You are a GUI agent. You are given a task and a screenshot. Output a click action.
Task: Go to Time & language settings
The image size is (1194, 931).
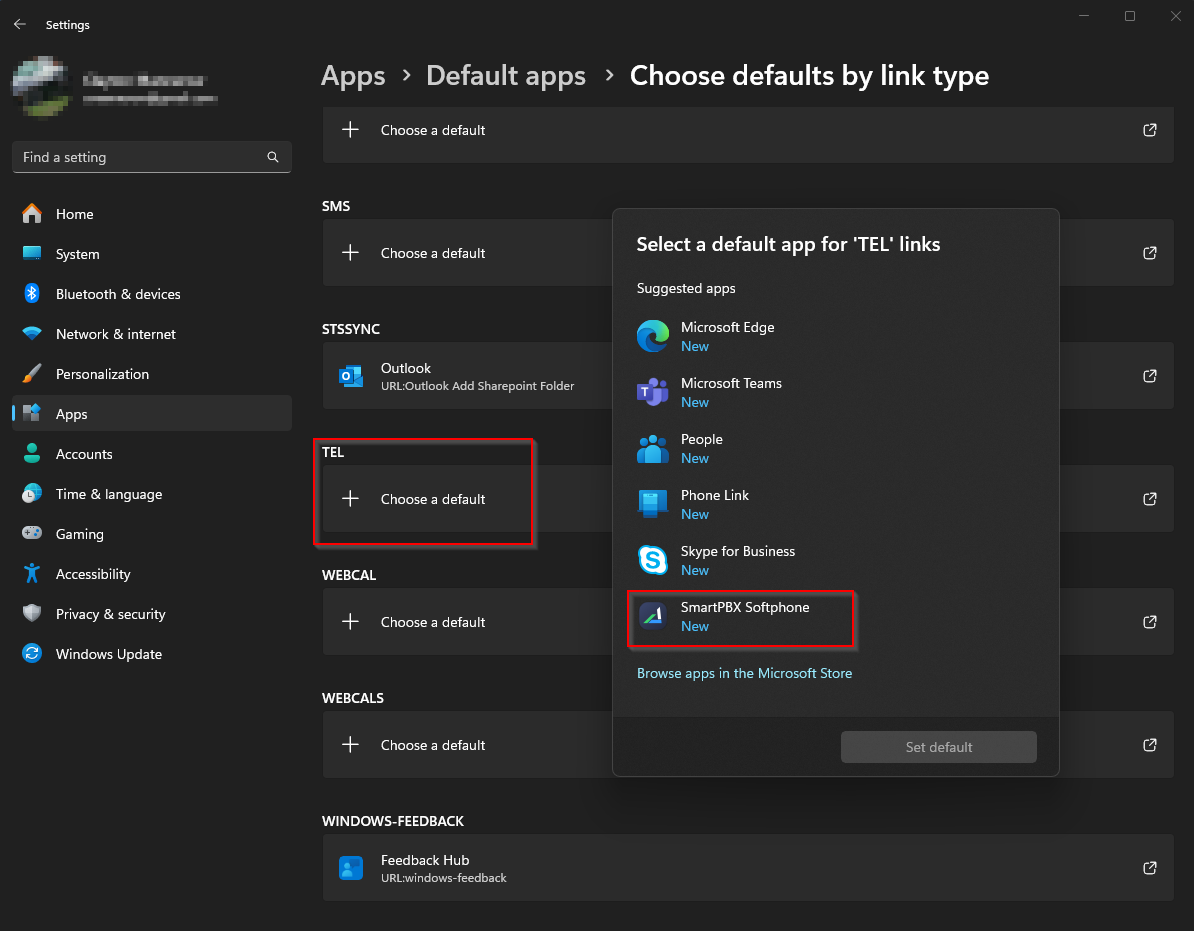pos(152,494)
